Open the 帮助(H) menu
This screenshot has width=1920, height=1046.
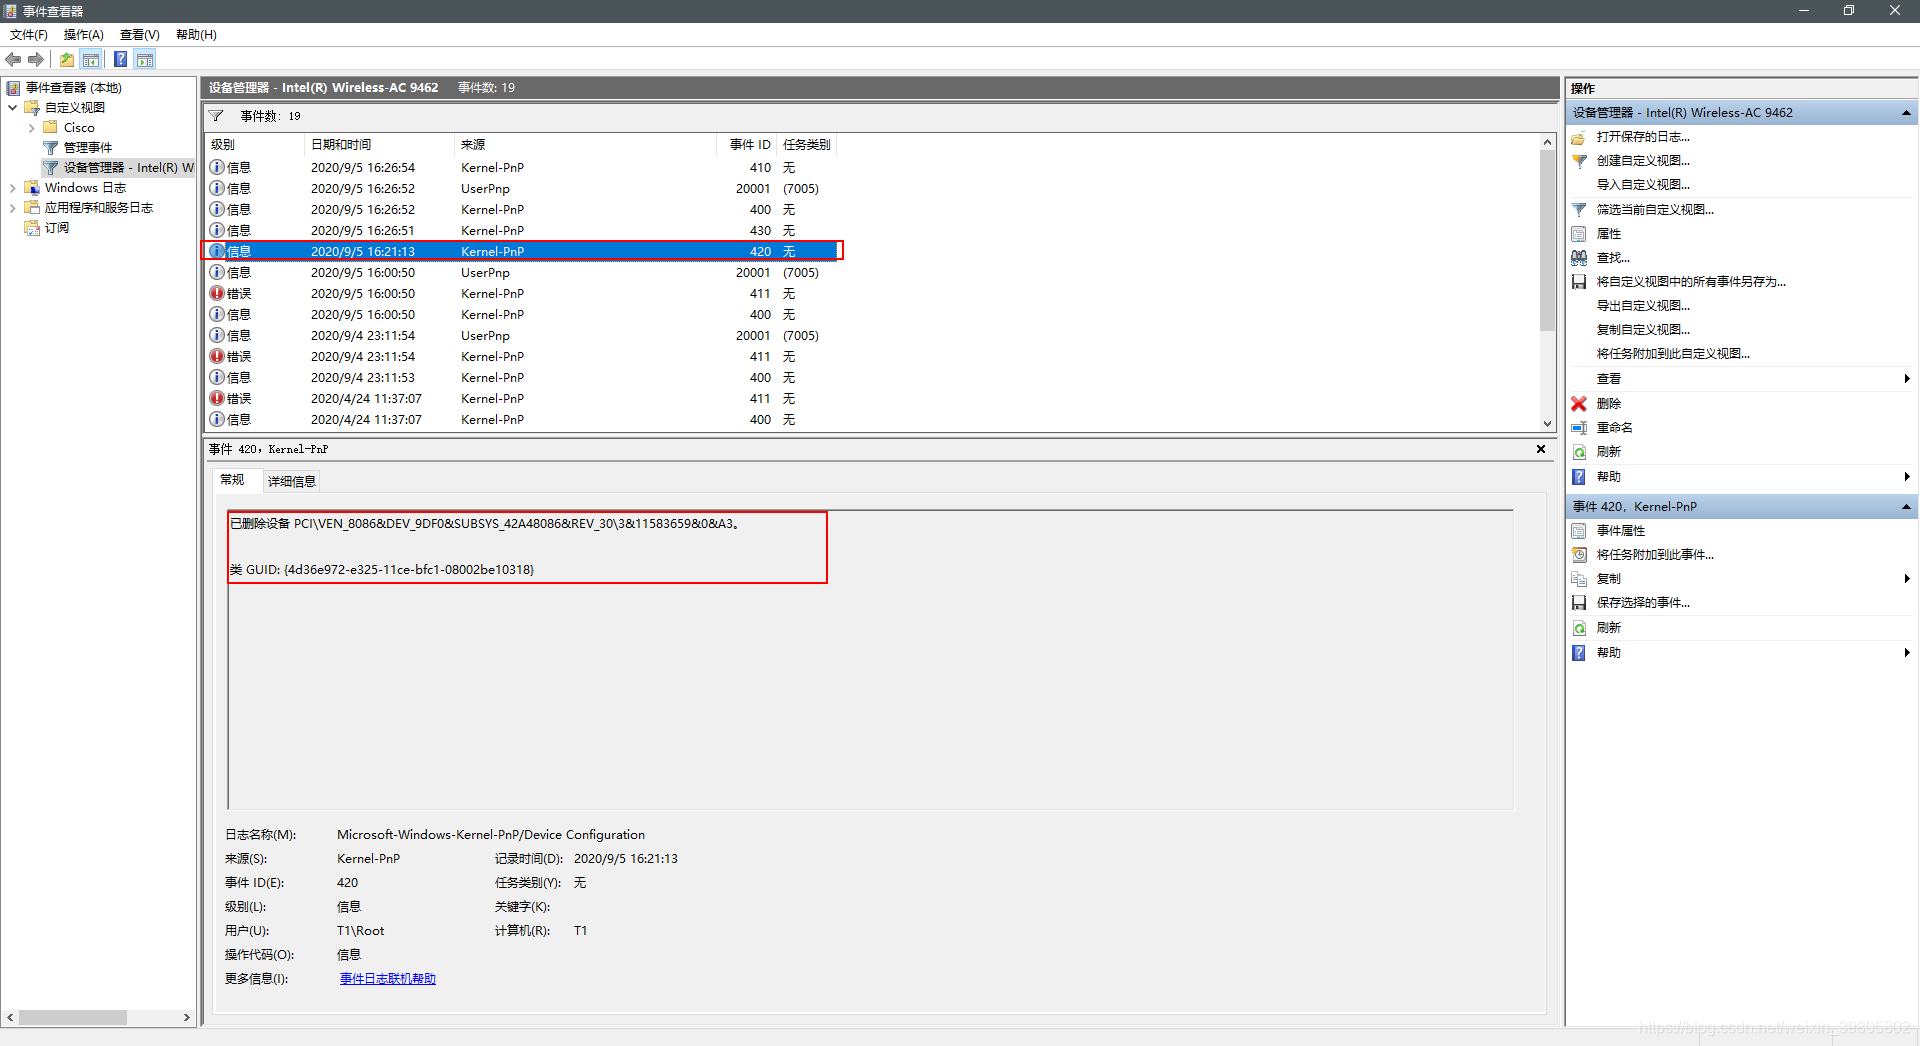click(196, 35)
